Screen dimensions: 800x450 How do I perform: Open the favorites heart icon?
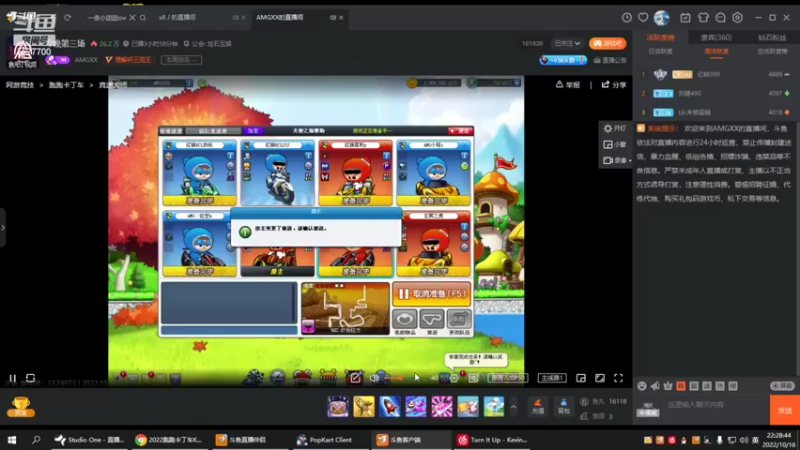coord(643,18)
